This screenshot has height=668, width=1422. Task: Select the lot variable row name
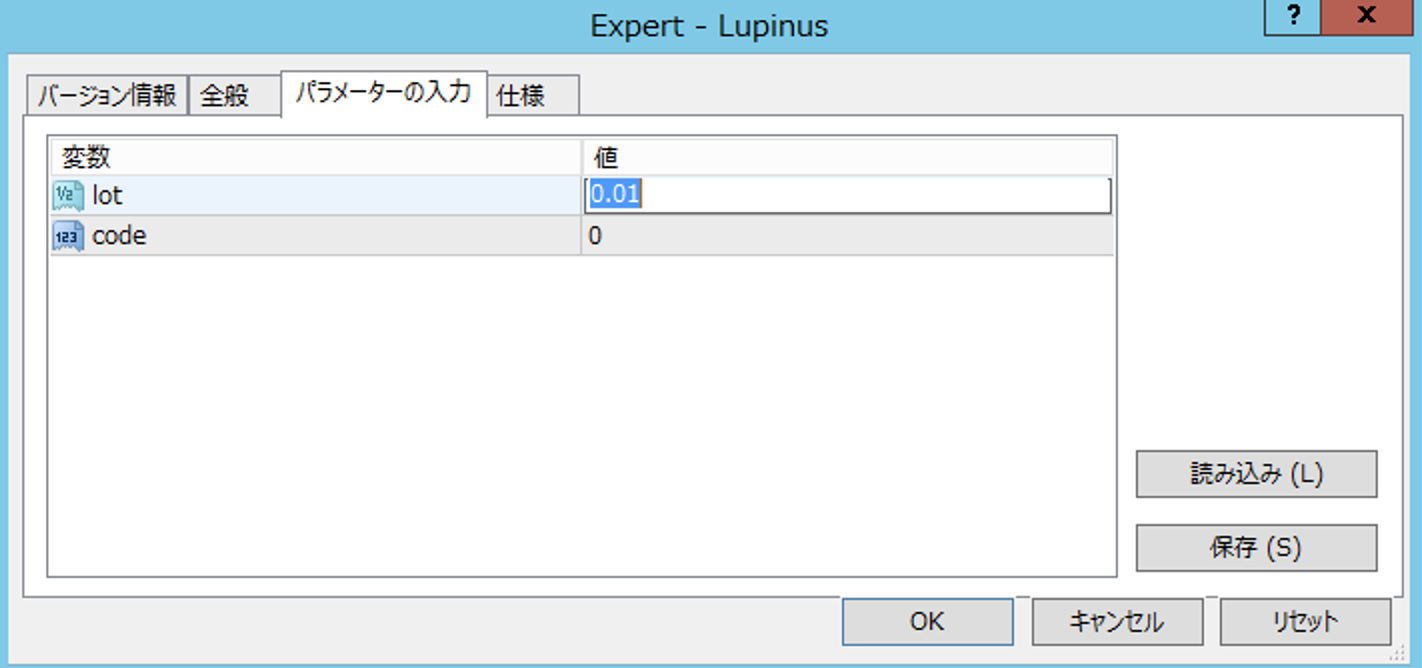point(107,195)
